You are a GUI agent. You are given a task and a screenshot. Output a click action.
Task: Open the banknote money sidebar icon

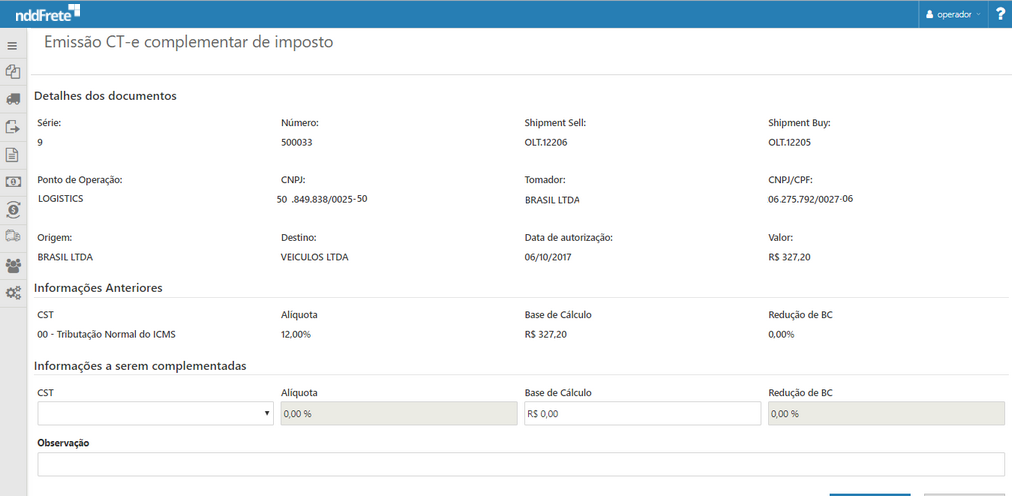13,182
